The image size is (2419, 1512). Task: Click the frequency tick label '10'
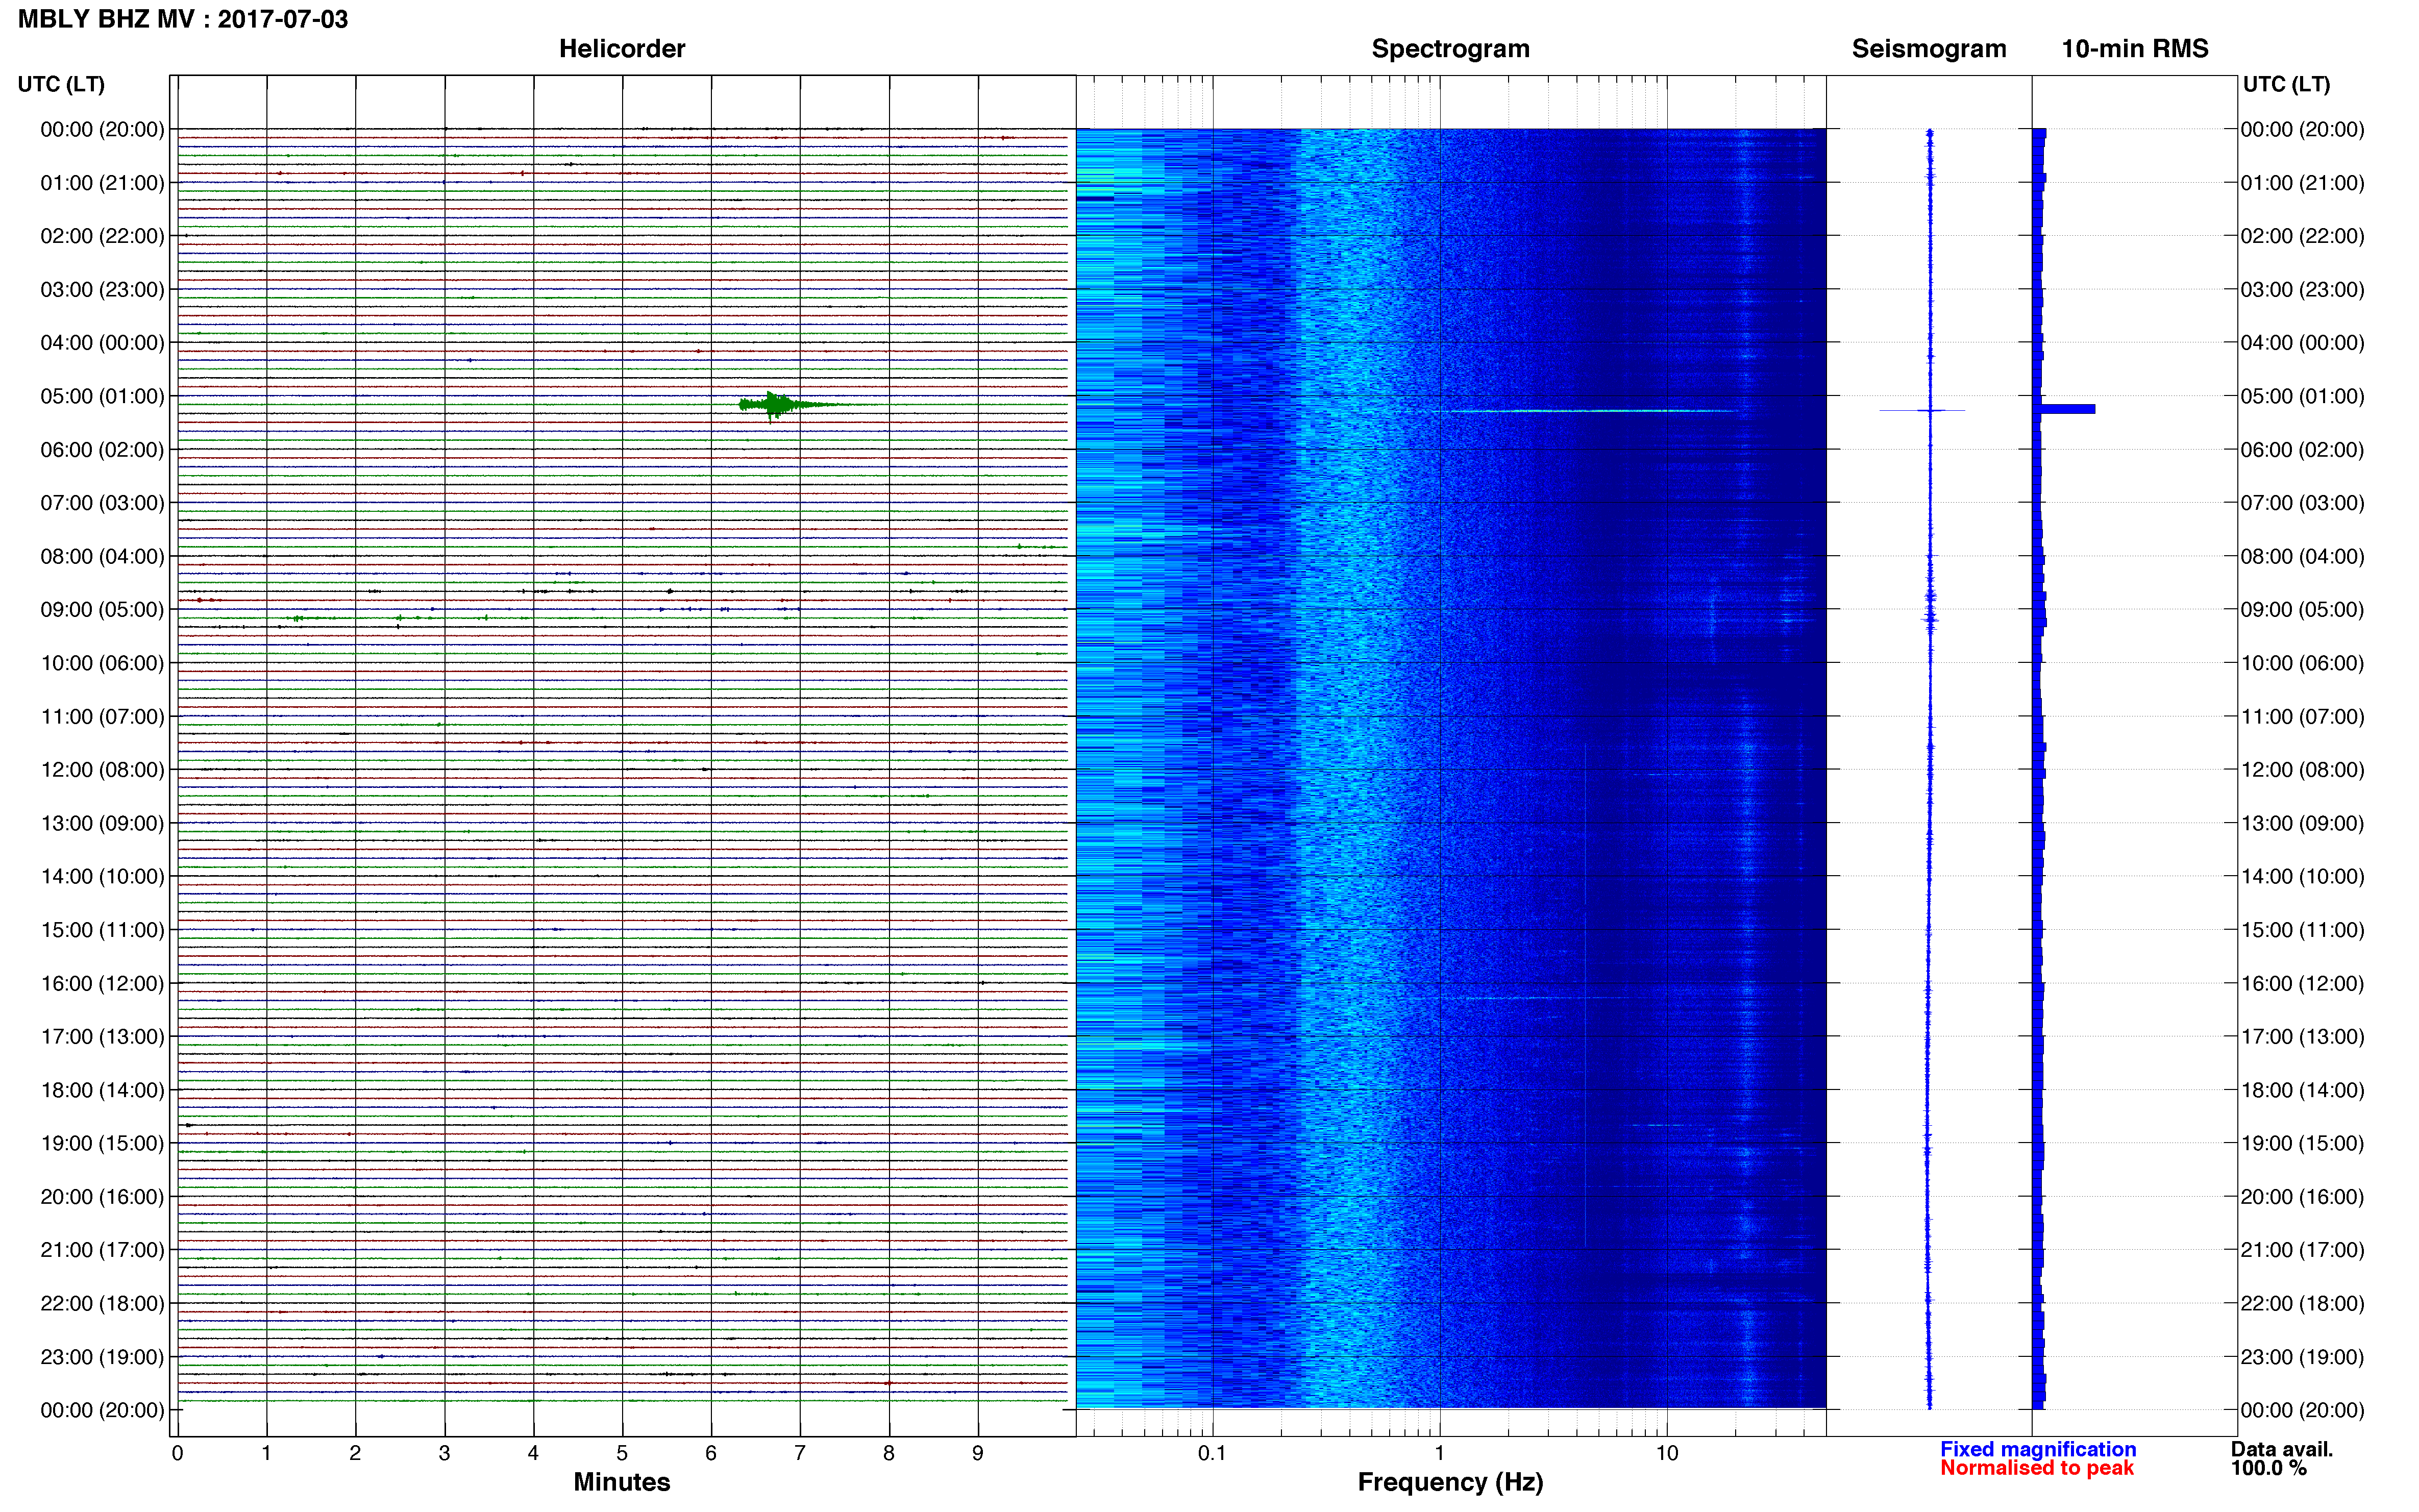point(1667,1453)
